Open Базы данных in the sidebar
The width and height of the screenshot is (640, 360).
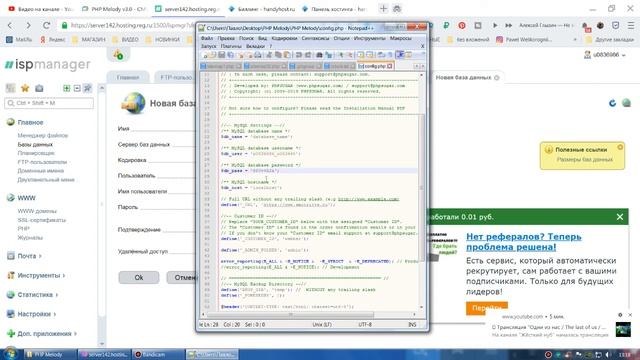click(x=35, y=144)
